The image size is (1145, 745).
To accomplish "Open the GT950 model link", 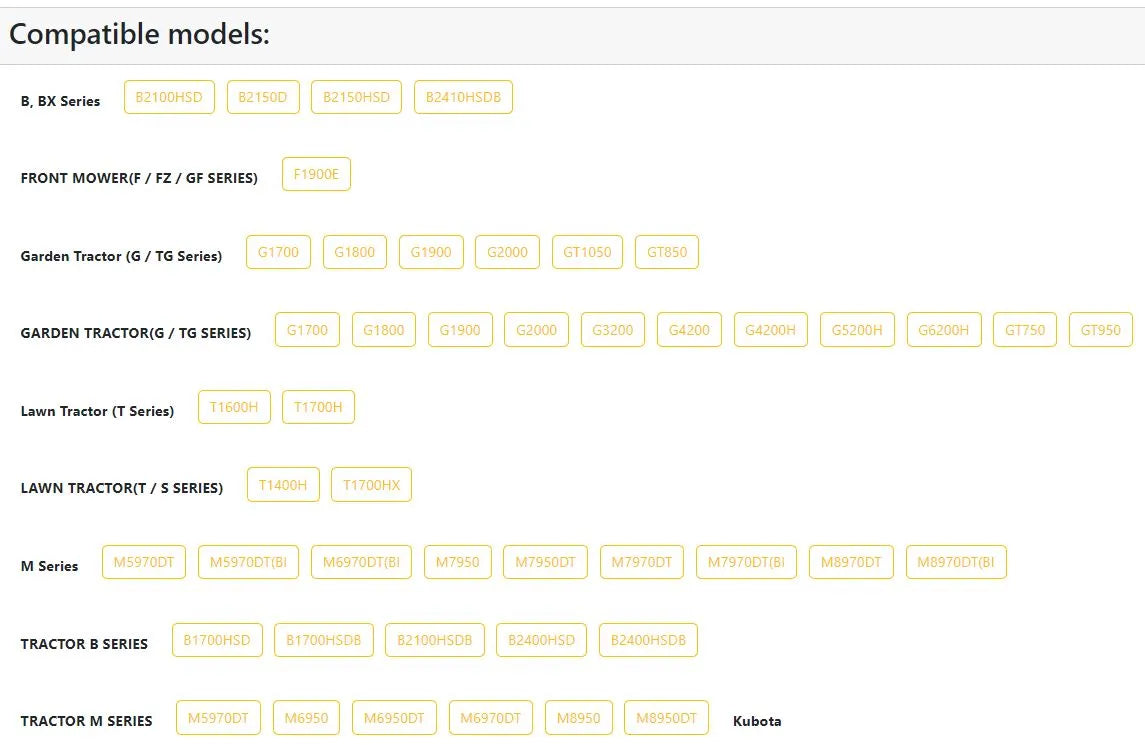I will pos(1100,330).
